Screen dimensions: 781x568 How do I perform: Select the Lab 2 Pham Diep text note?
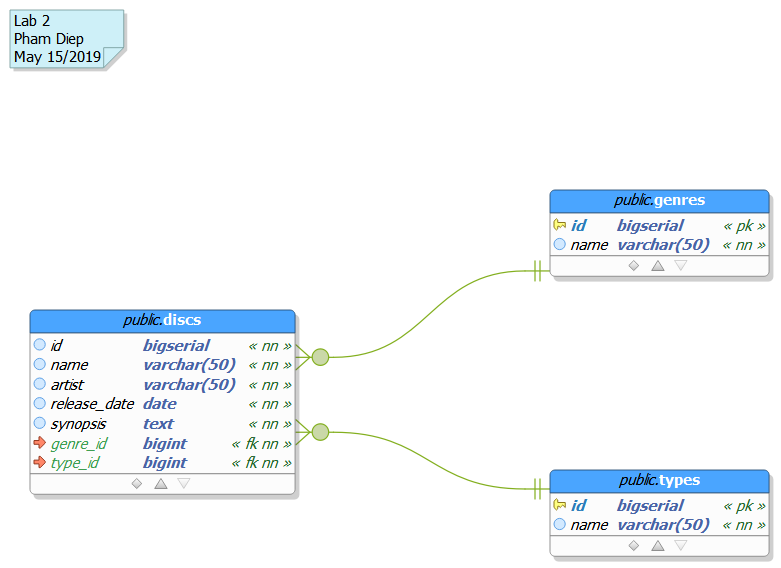point(62,39)
